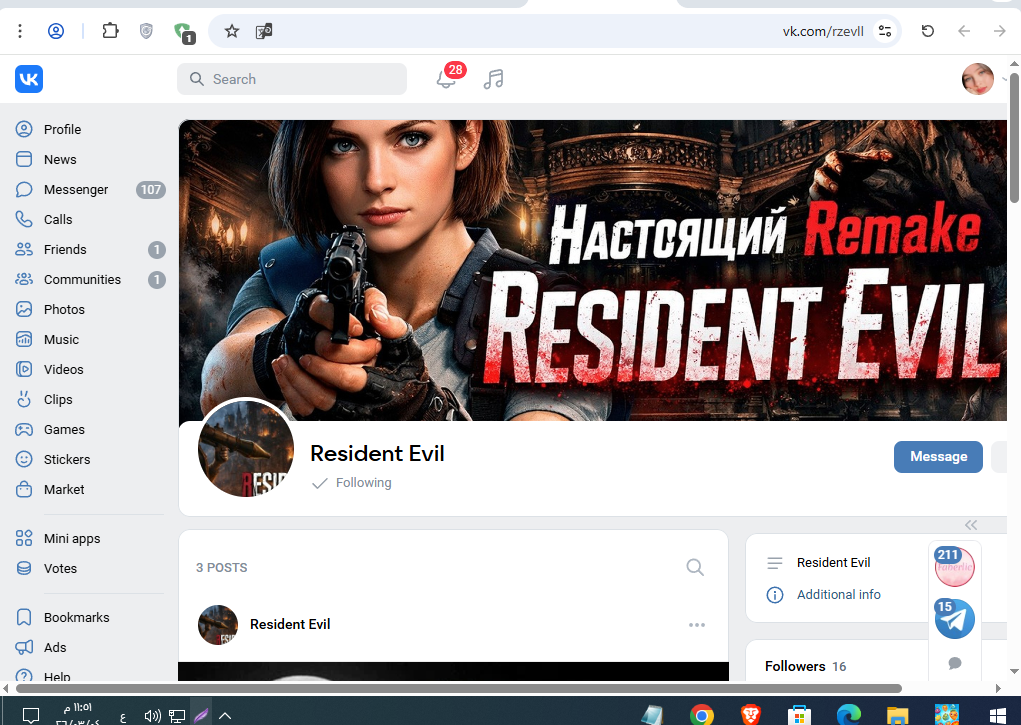Click the Music sidebar icon
1021x725 pixels.
24,339
